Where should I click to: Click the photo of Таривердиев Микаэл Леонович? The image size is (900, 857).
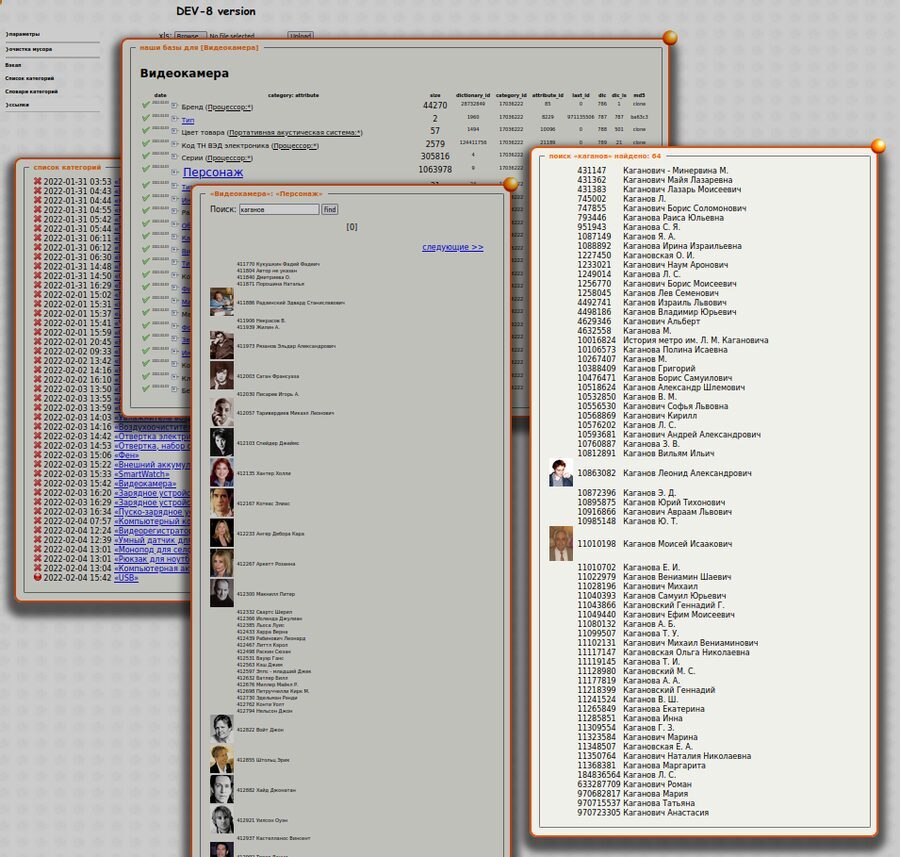tap(222, 412)
